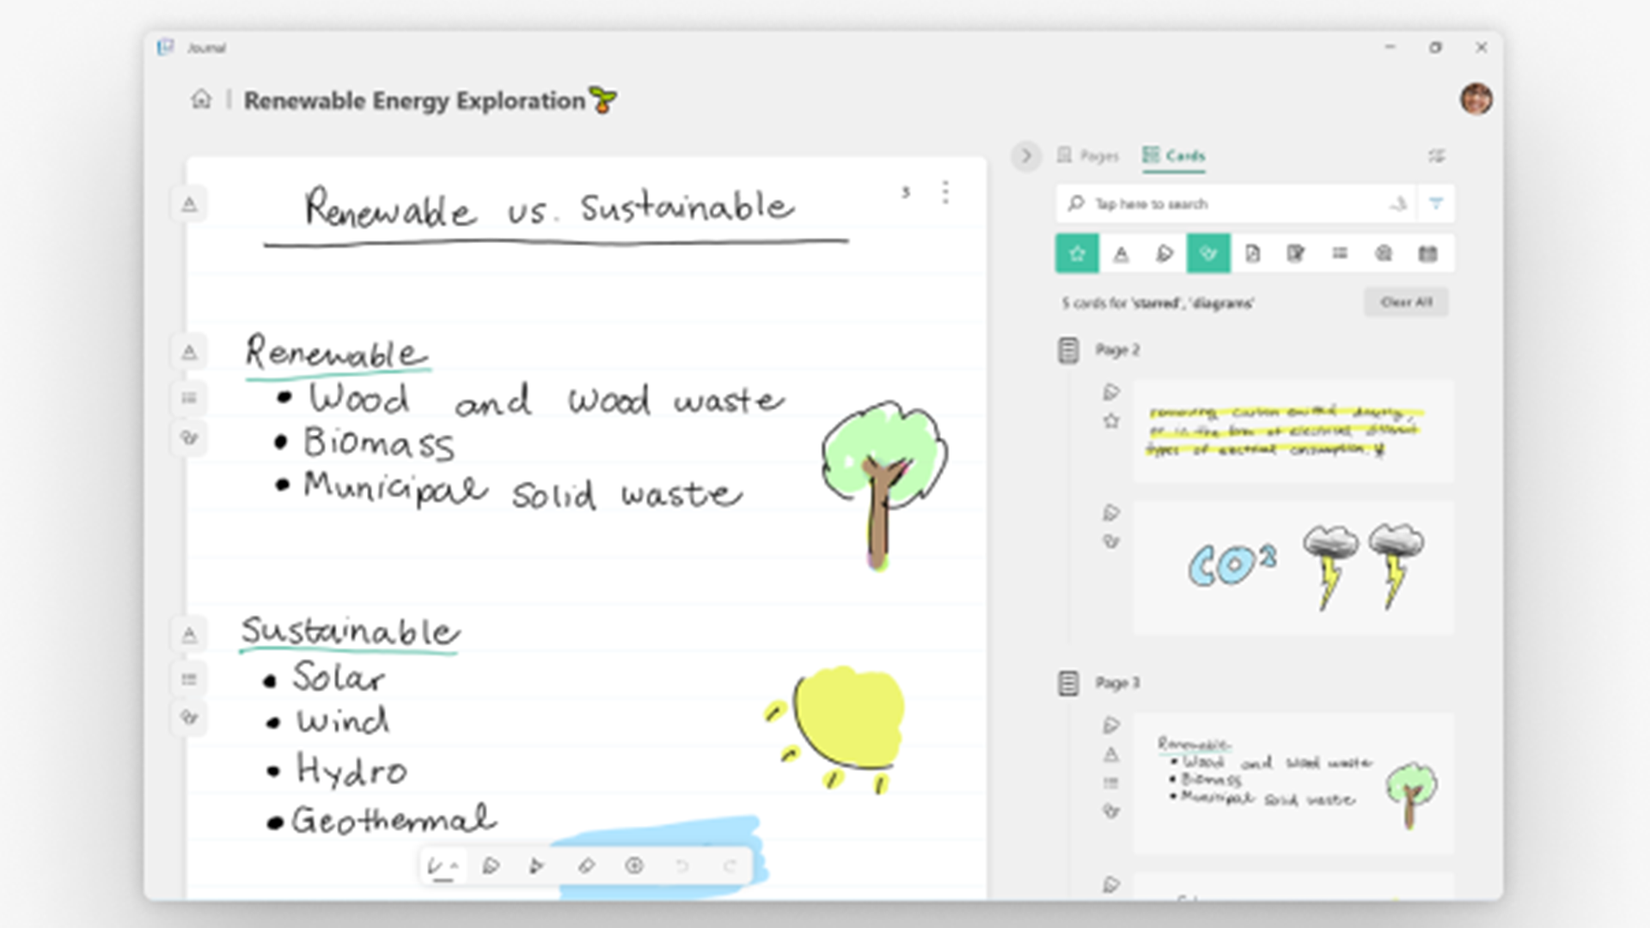
Task: Expand pen options with the caret arrow
Action: pos(454,866)
